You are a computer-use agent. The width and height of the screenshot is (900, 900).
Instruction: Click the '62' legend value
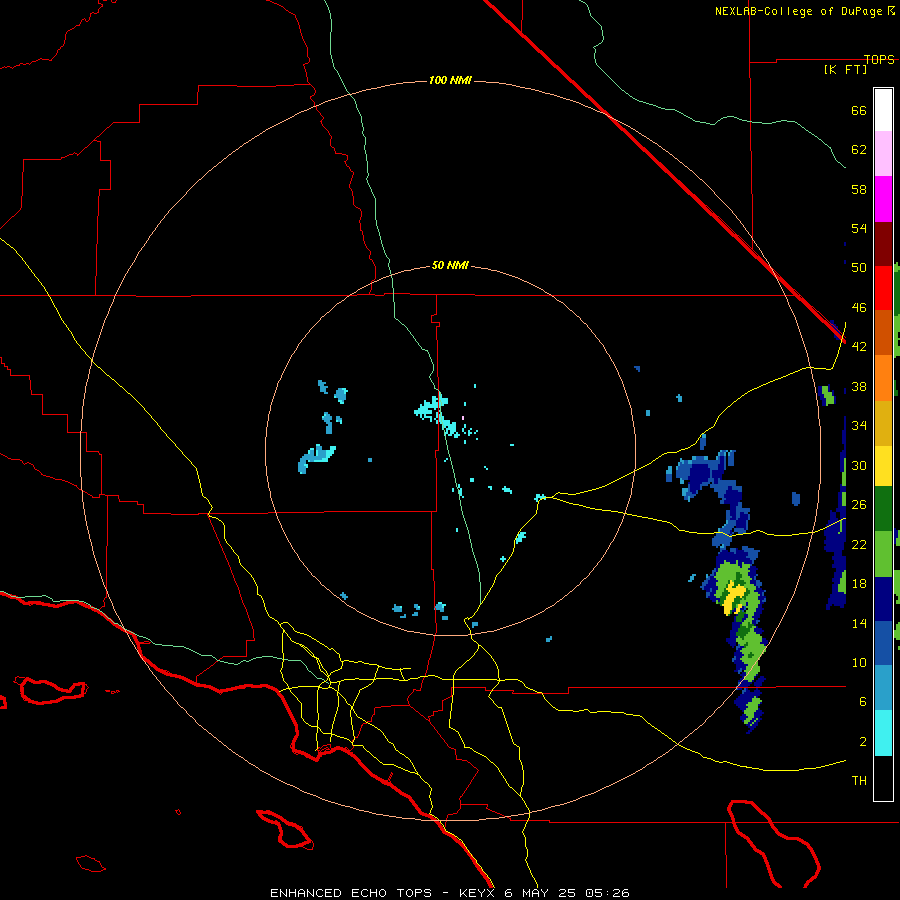coord(859,150)
